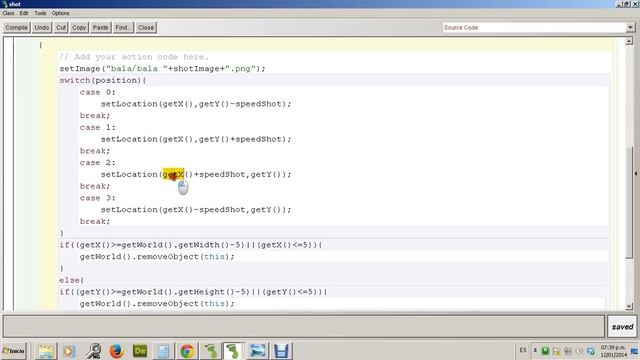Open the Class menu

(x=8, y=13)
